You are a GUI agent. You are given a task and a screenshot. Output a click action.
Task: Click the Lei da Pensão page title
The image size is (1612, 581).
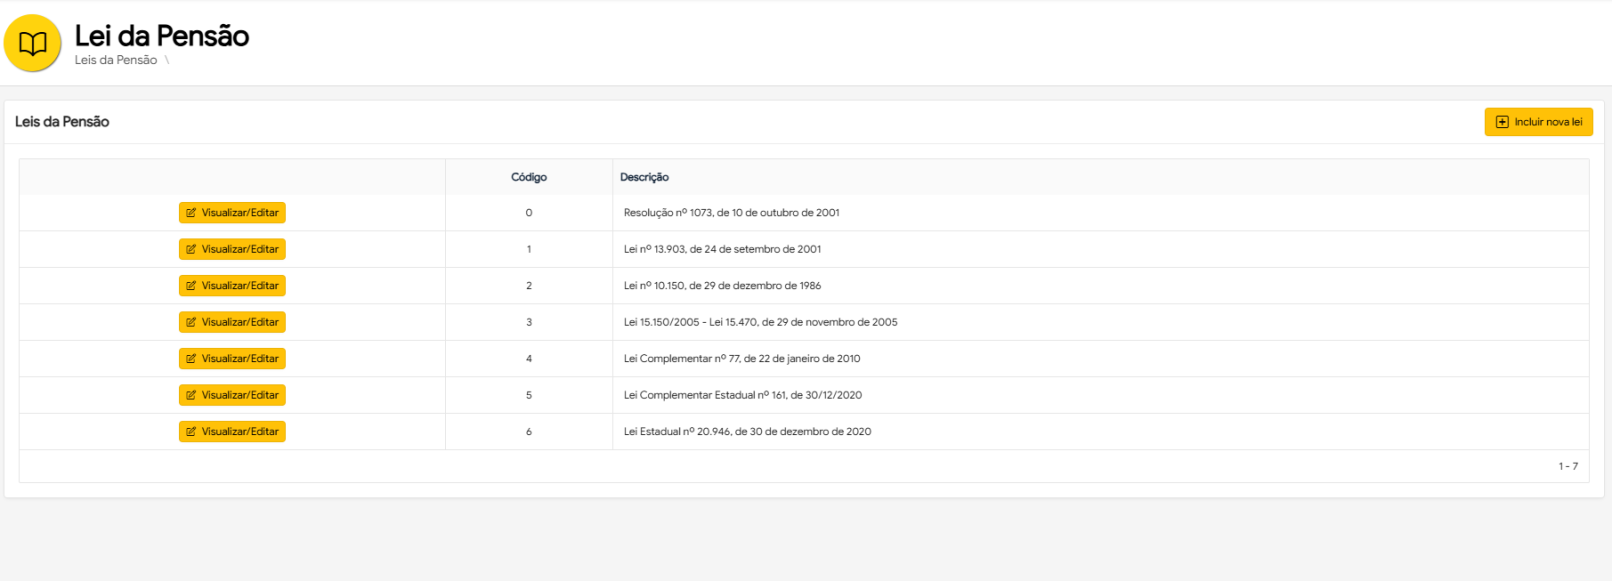click(x=162, y=36)
